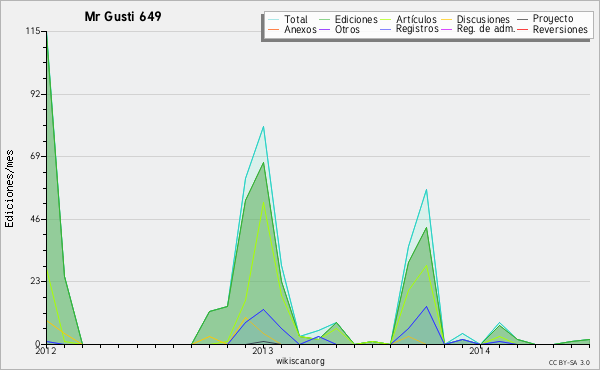Image resolution: width=600 pixels, height=370 pixels.
Task: Click the cyan Total peak before 2014
Action: 426,190
